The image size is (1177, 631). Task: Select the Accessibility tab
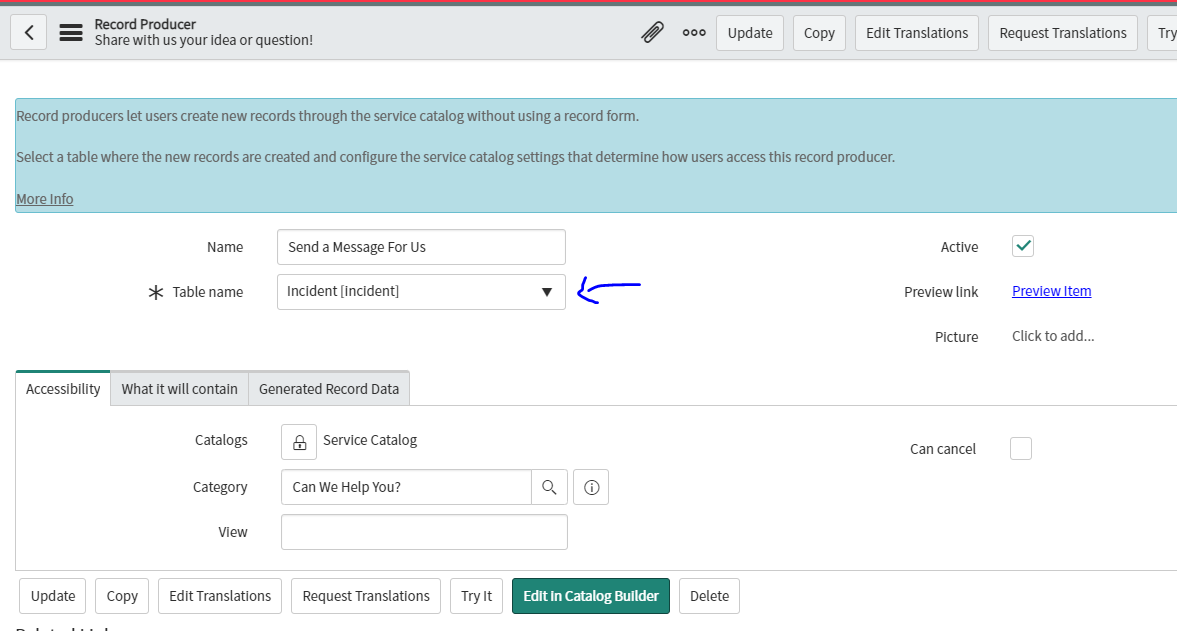tap(62, 388)
